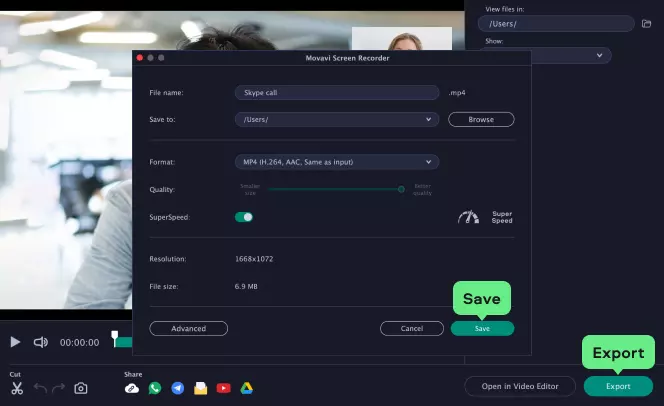Image resolution: width=664 pixels, height=406 pixels.
Task: Click the View files in path field
Action: coord(556,24)
